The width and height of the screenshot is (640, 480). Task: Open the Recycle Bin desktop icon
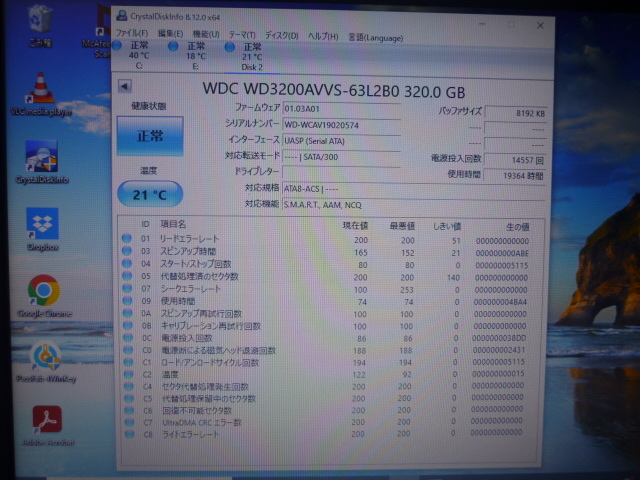coord(40,24)
